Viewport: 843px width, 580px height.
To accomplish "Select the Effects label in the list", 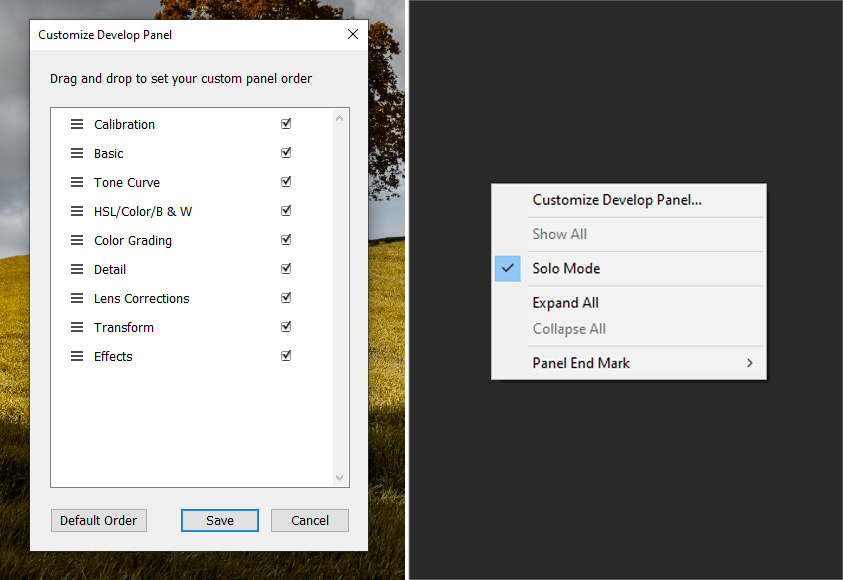I will pyautogui.click(x=113, y=356).
